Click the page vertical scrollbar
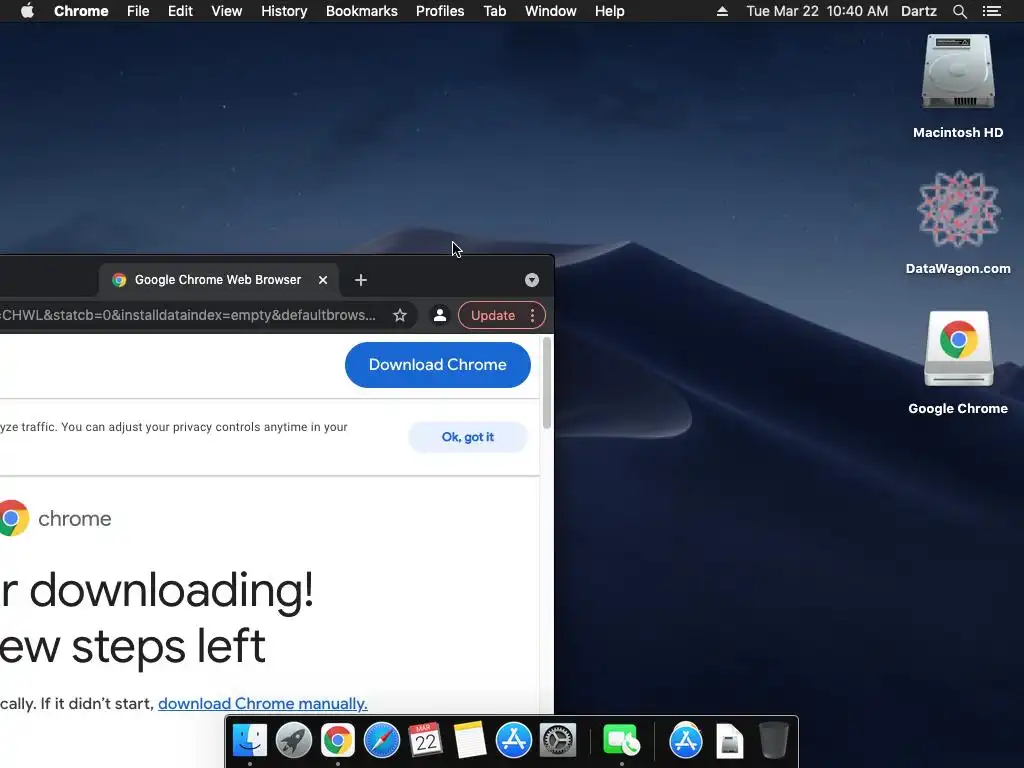The height and width of the screenshot is (768, 1024). click(547, 383)
